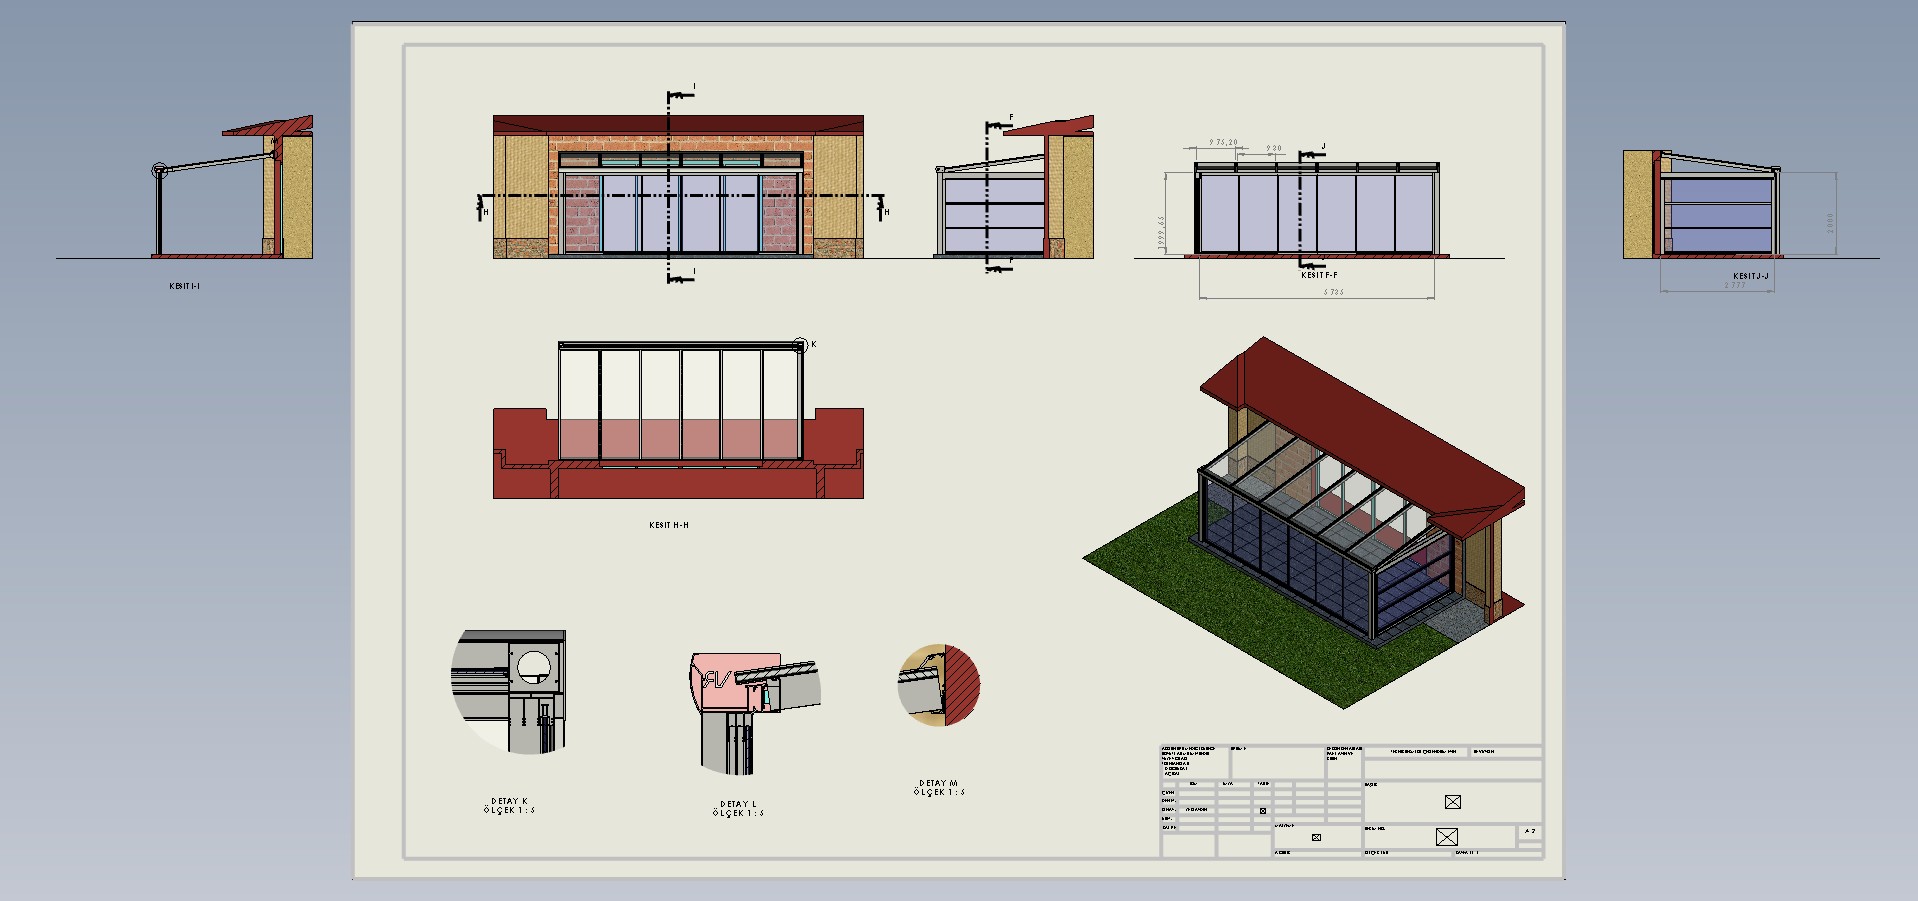The height and width of the screenshot is (901, 1918).
Task: Select the section J arrow marker
Action: tap(1311, 153)
